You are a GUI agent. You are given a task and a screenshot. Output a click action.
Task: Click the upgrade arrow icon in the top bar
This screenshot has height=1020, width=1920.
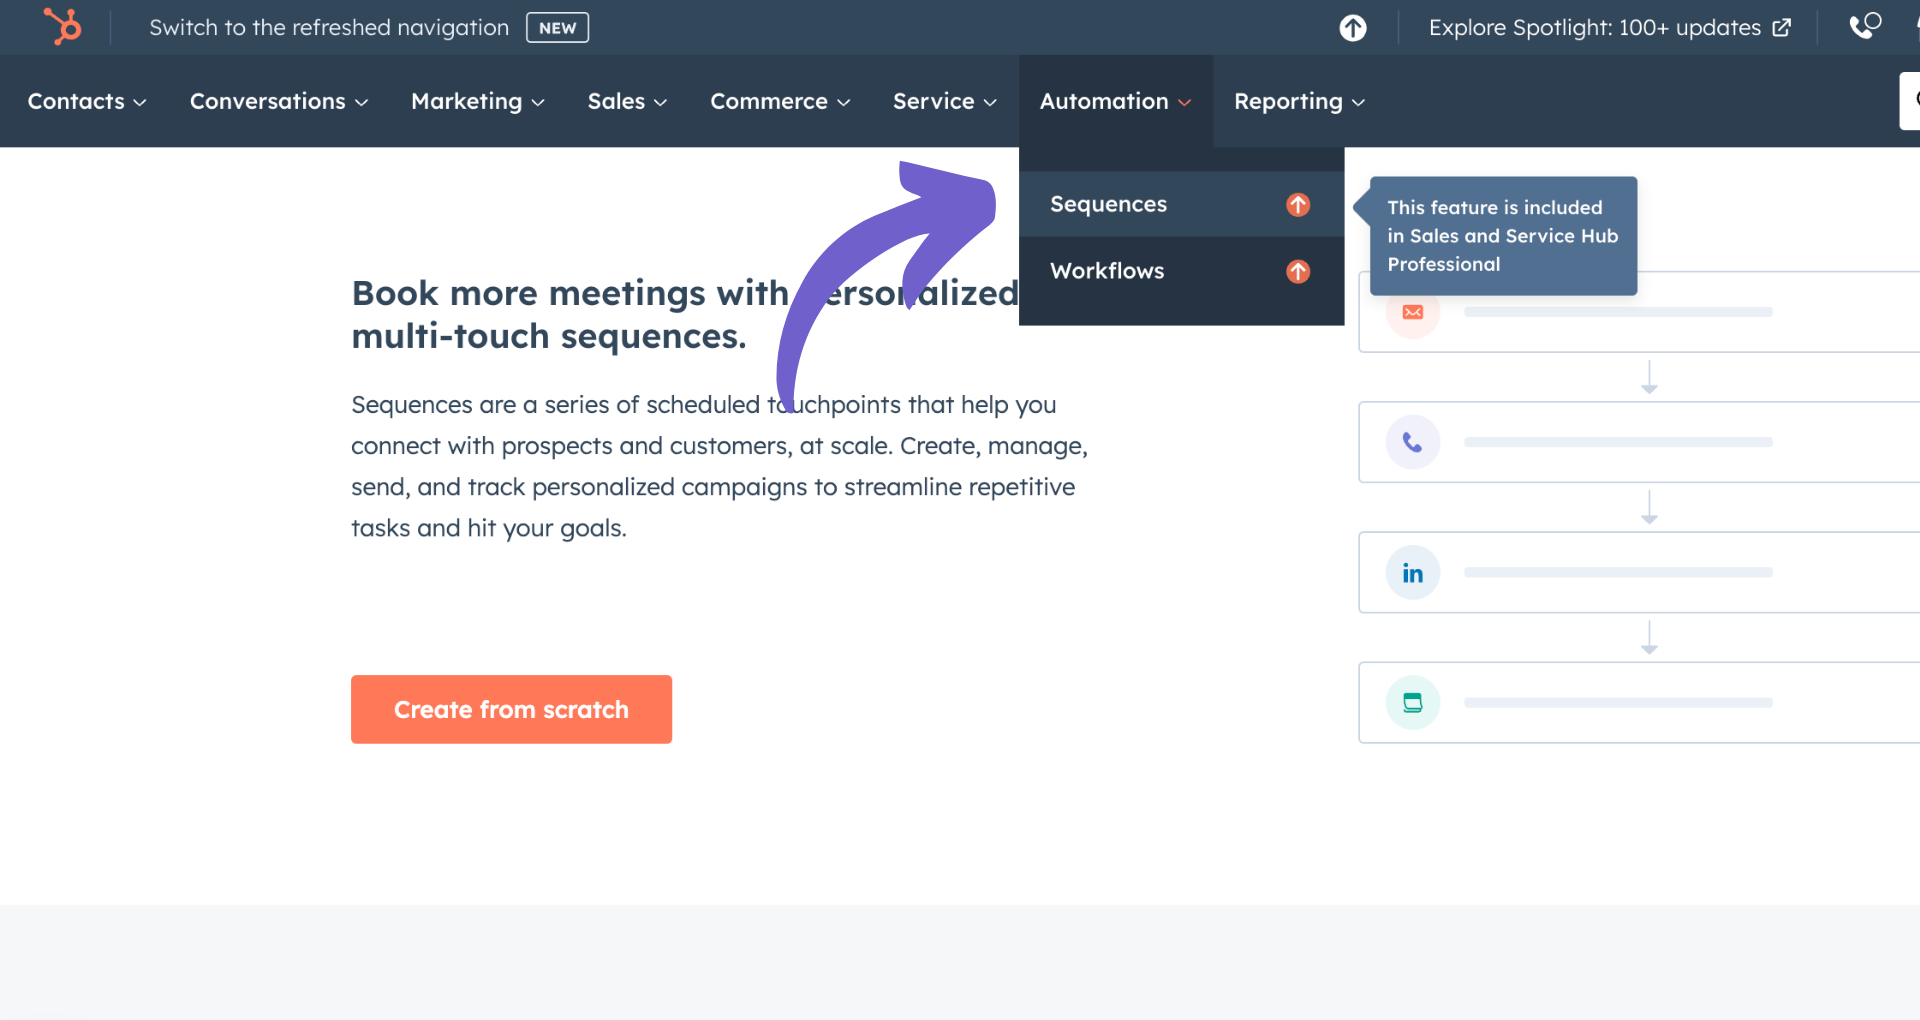1352,28
